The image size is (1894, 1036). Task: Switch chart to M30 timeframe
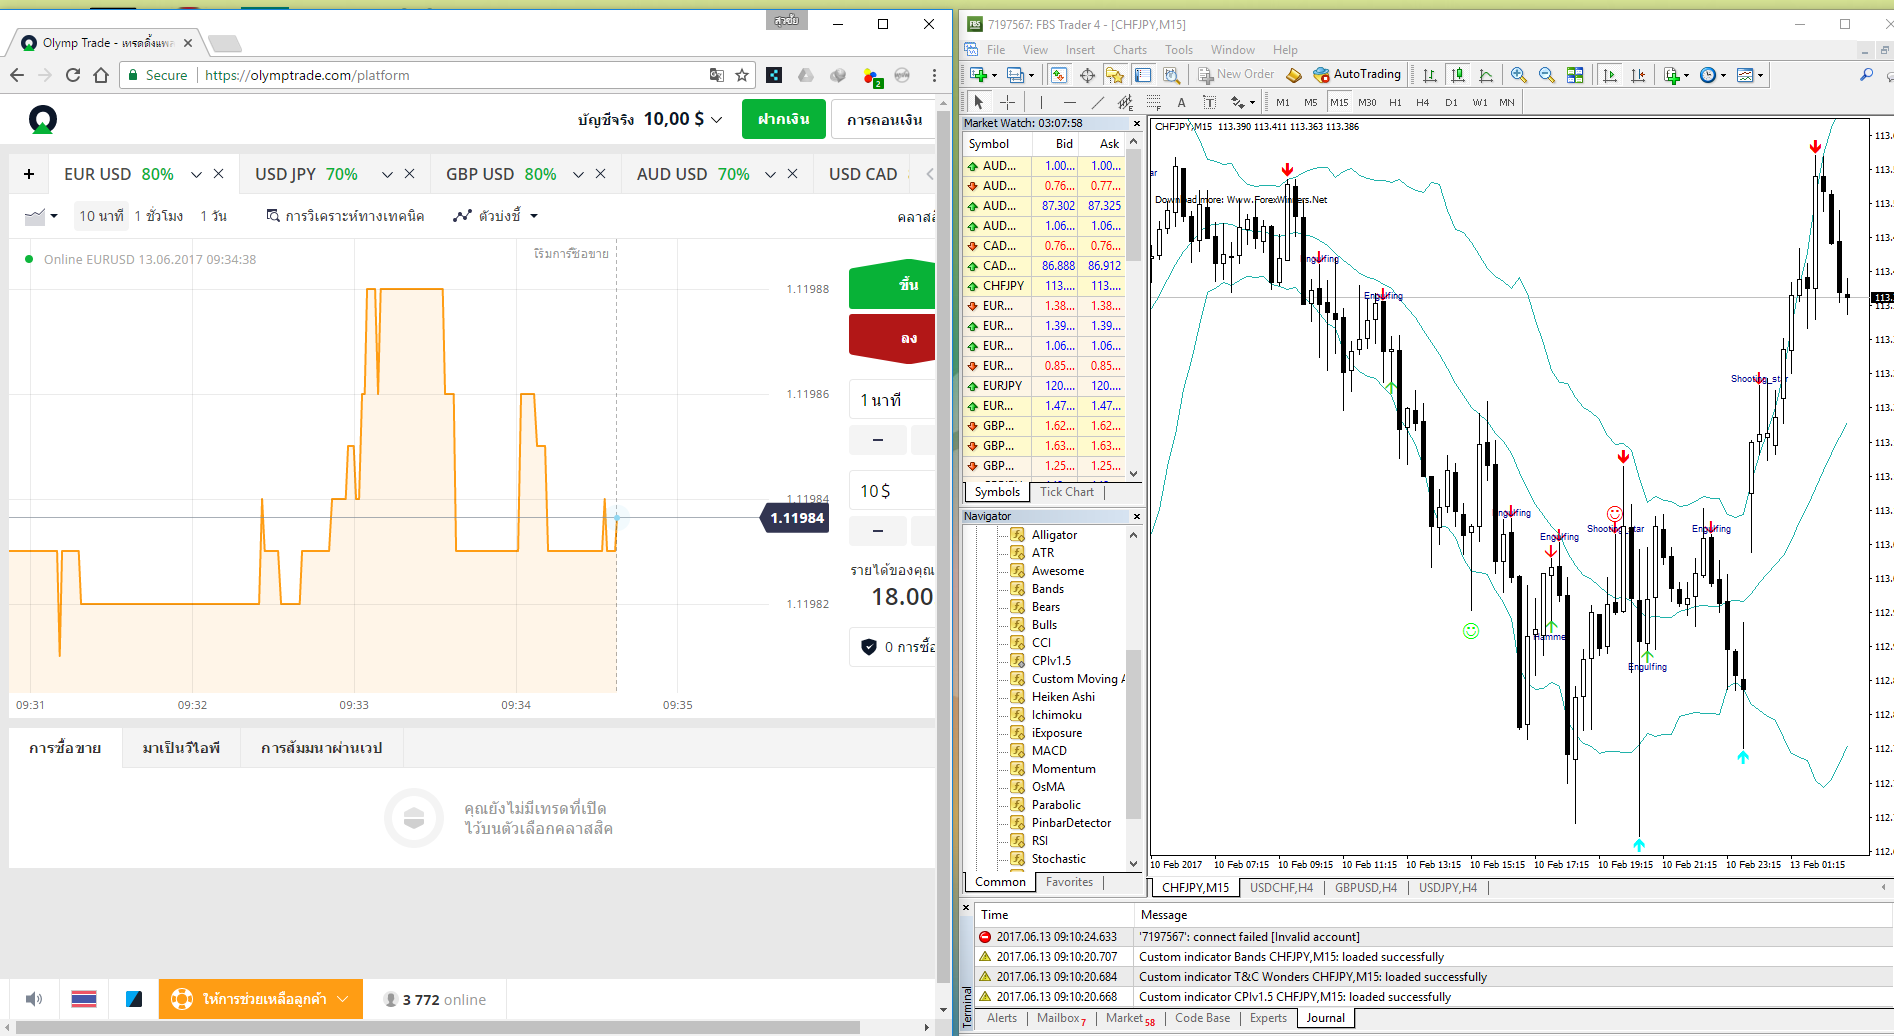[1367, 102]
